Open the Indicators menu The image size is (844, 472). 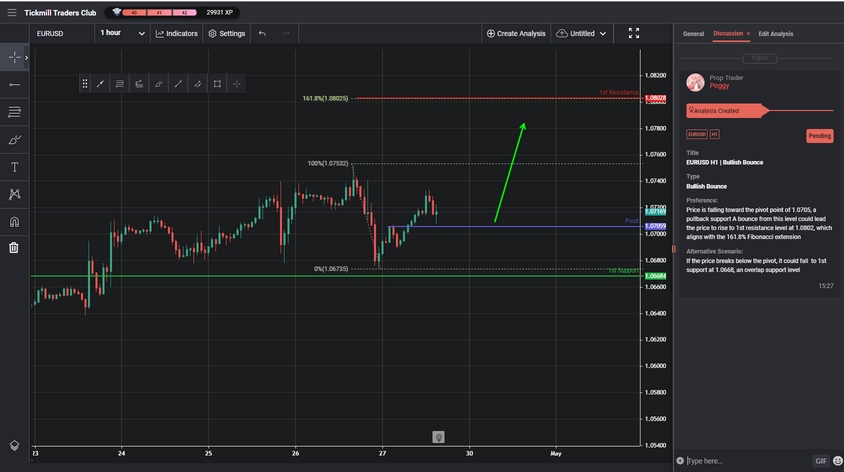click(x=177, y=33)
